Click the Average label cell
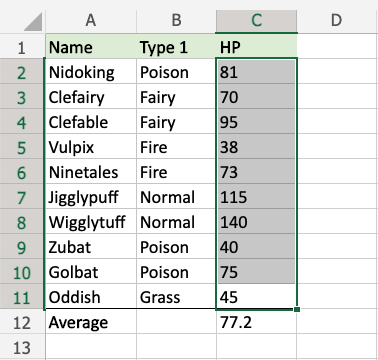Viewport: 378px width, 360px height. coord(91,322)
